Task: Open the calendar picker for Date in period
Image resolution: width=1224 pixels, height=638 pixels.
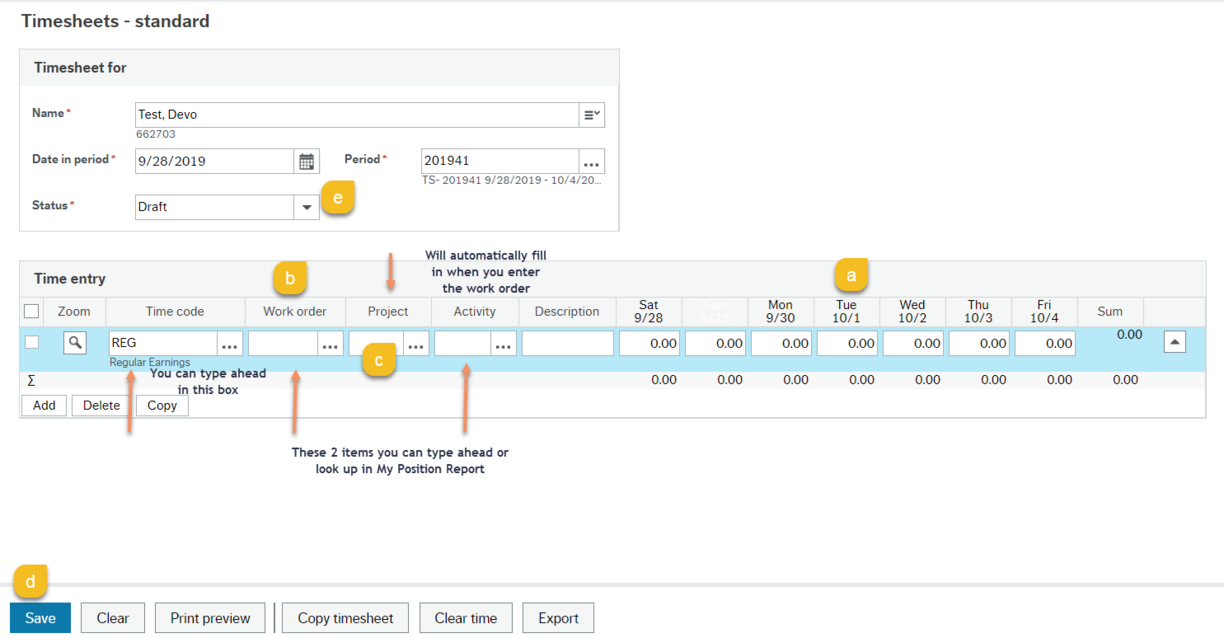Action: tap(306, 161)
